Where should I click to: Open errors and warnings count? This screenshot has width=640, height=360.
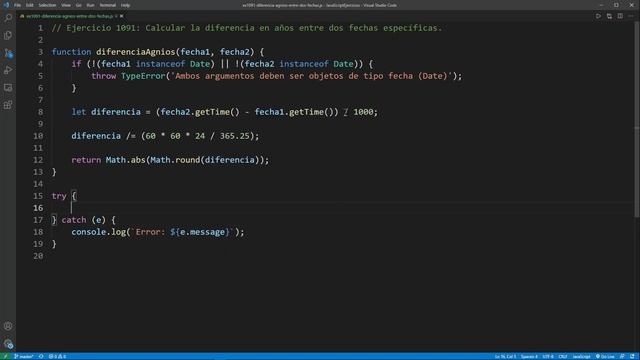[x=57, y=356]
